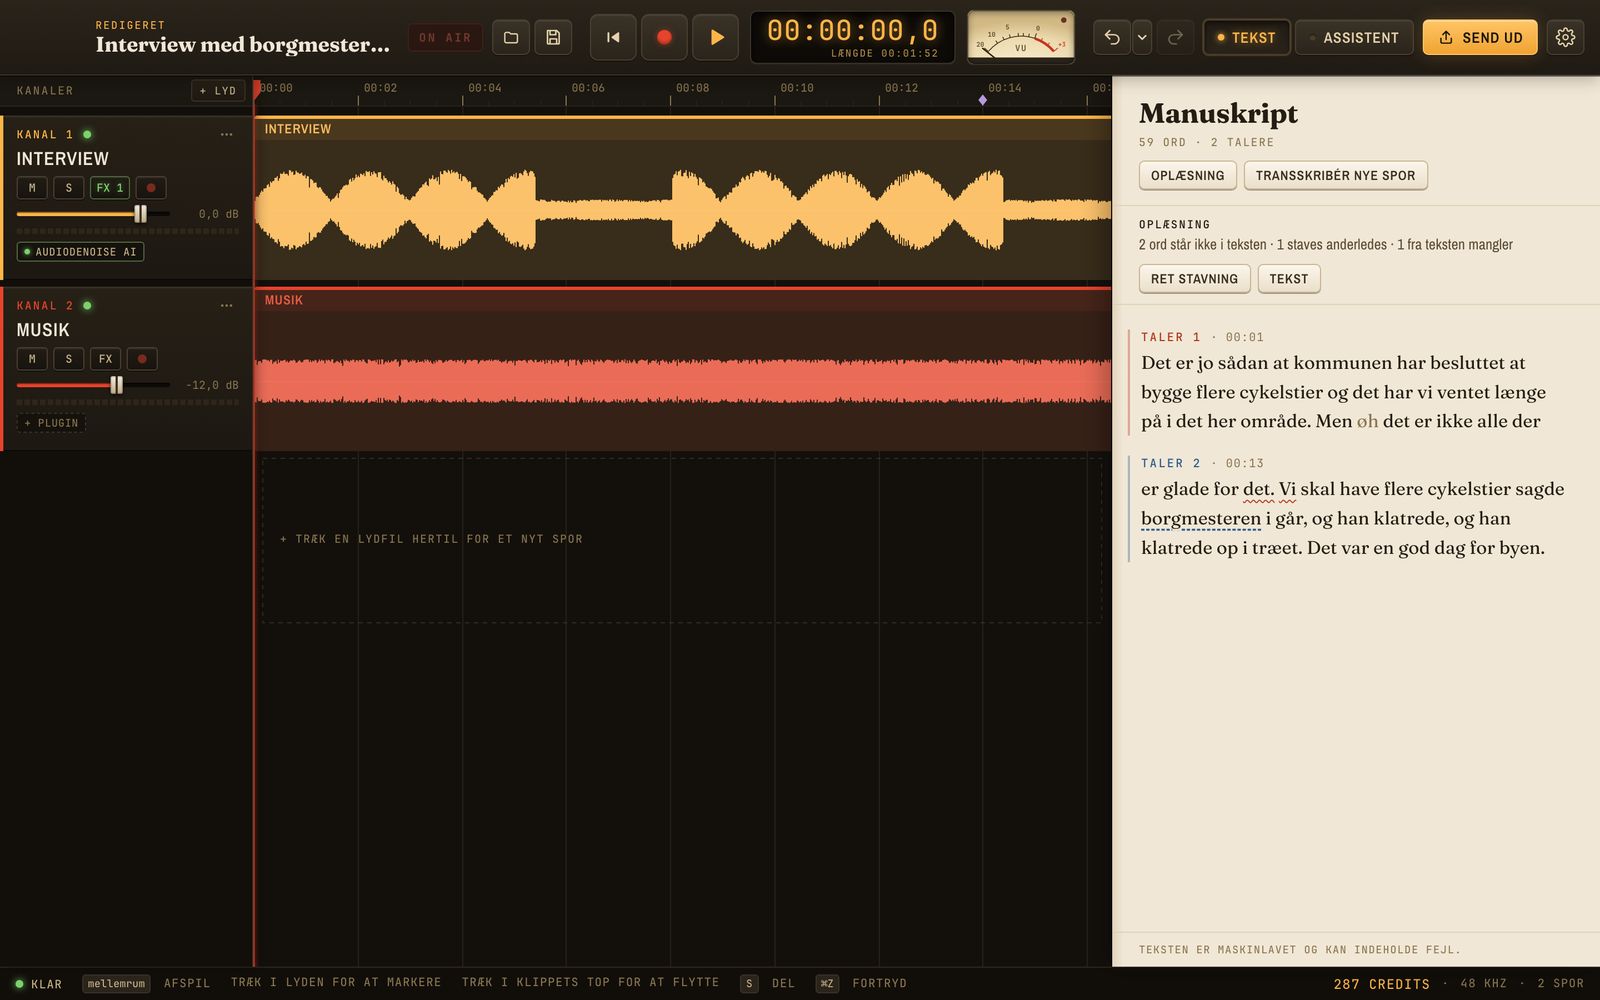
Task: Open Kanal 1 options ellipsis menu
Action: pyautogui.click(x=227, y=134)
